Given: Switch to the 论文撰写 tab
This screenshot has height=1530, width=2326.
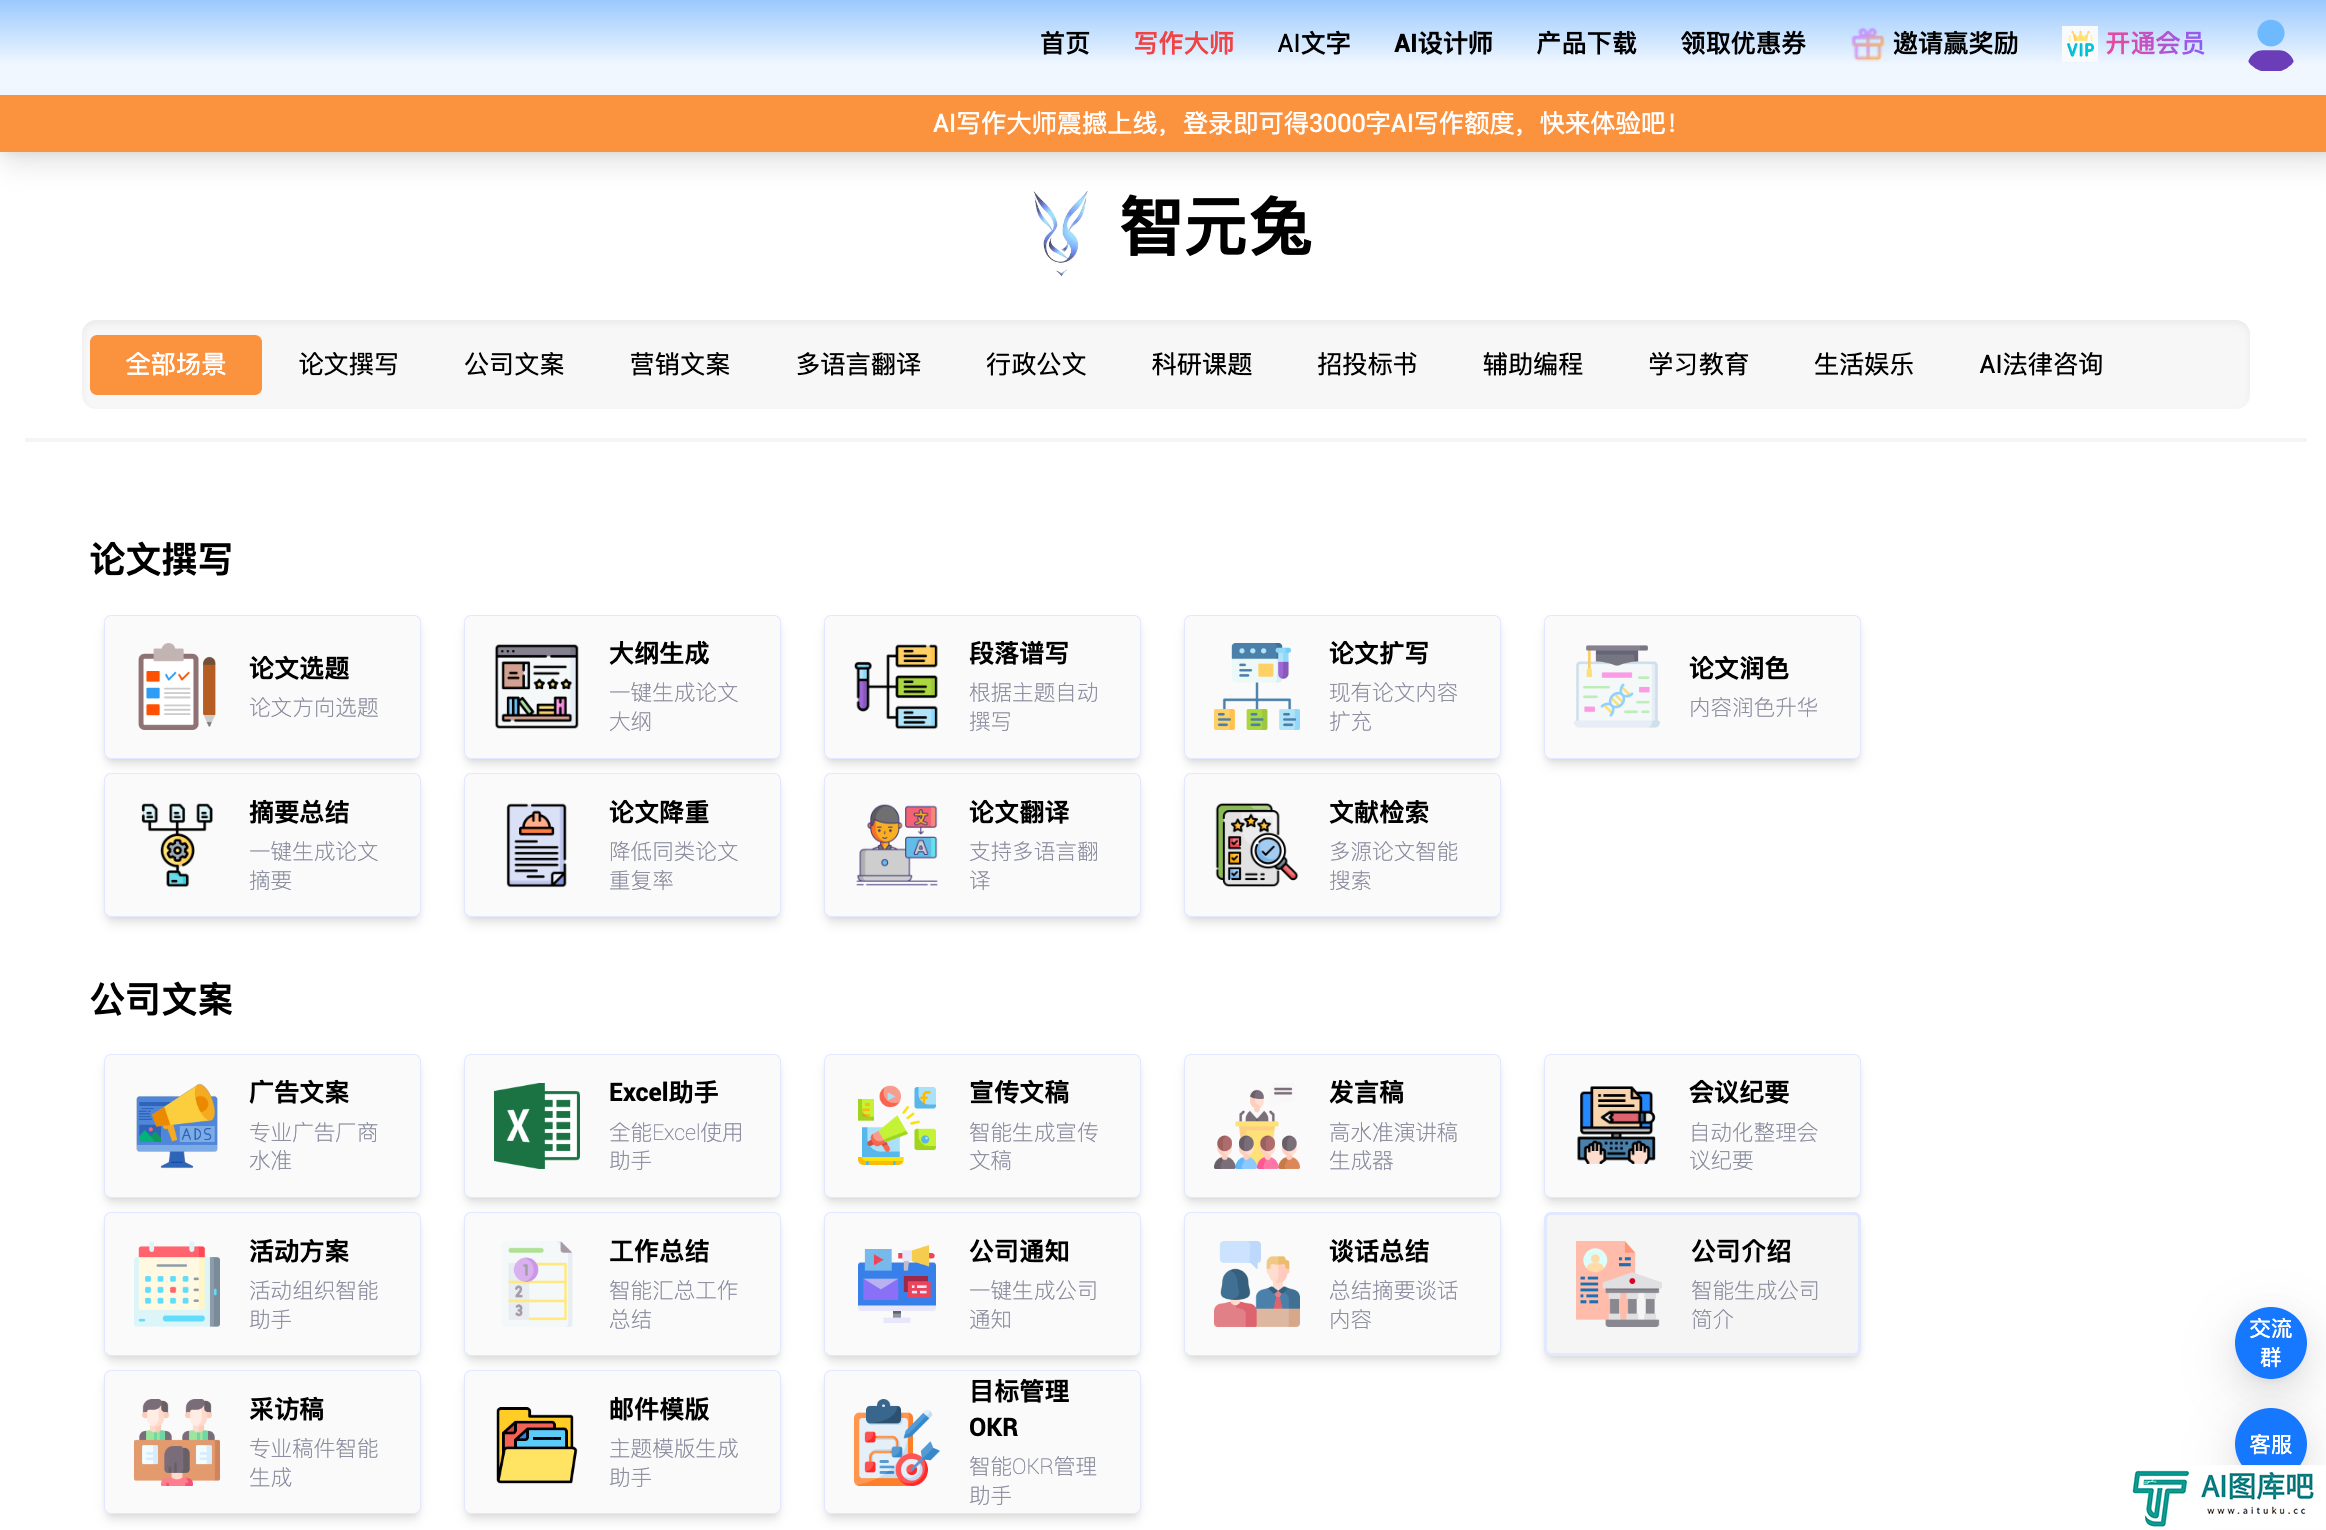Looking at the screenshot, I should pyautogui.click(x=348, y=364).
